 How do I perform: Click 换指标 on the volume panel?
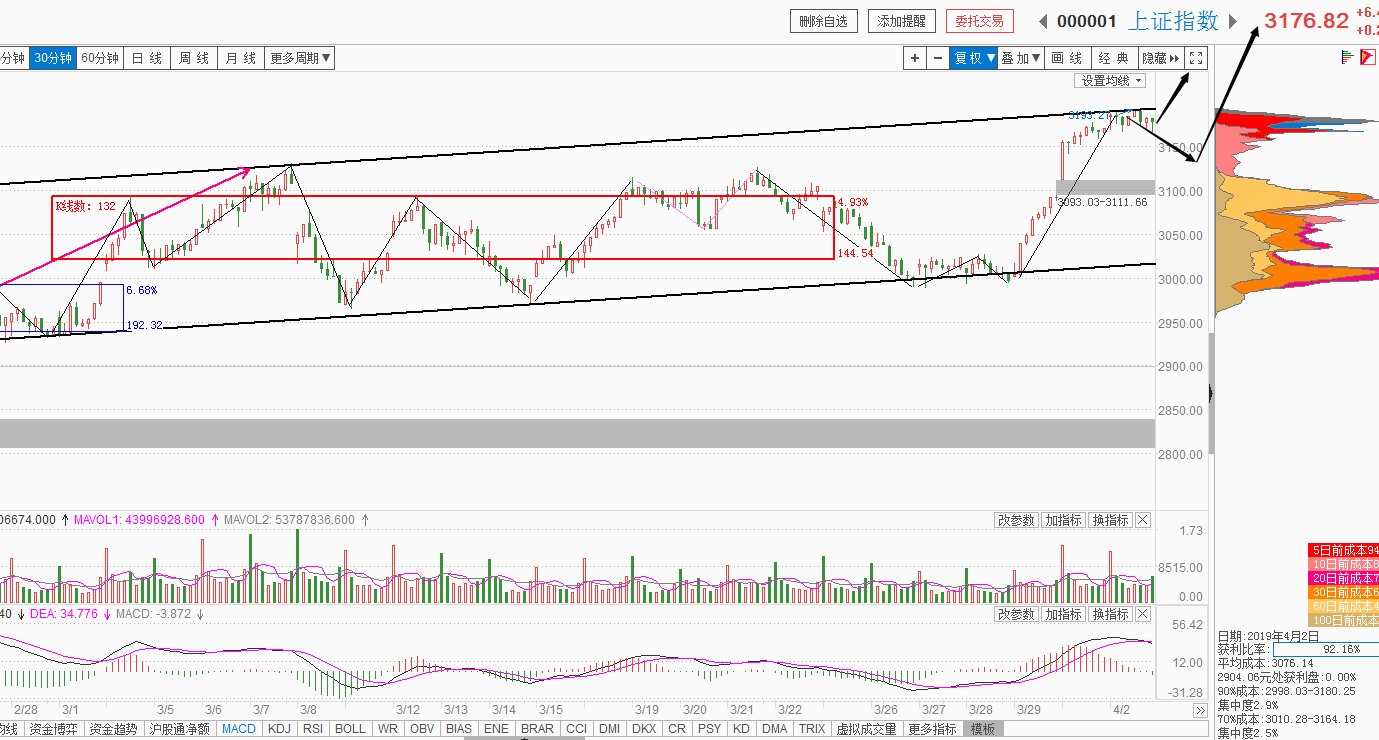tap(1110, 520)
